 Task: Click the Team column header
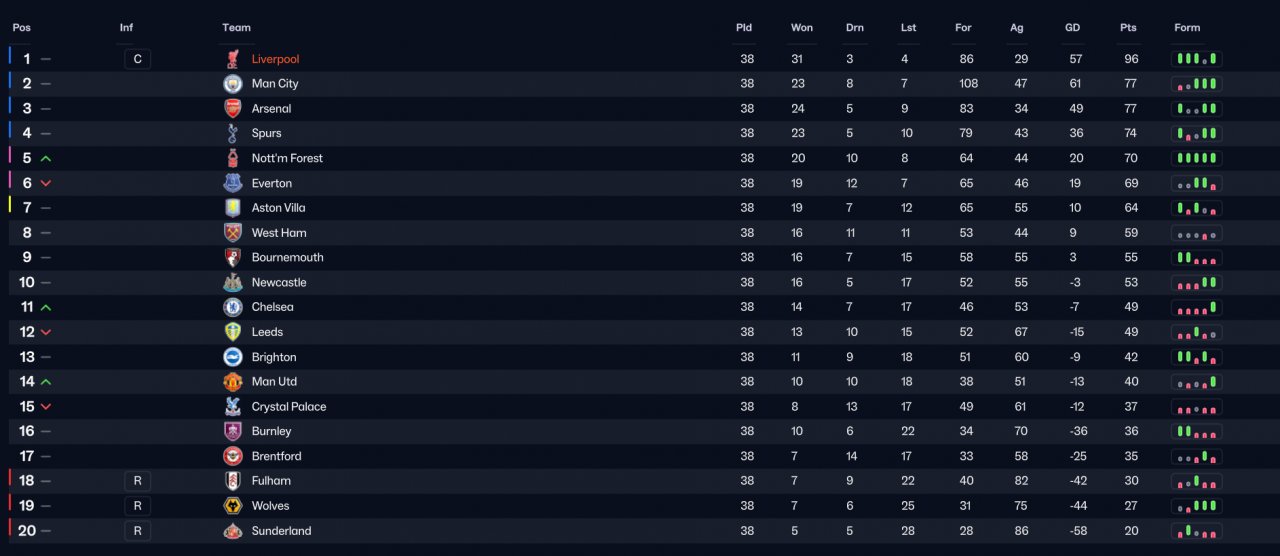(236, 28)
